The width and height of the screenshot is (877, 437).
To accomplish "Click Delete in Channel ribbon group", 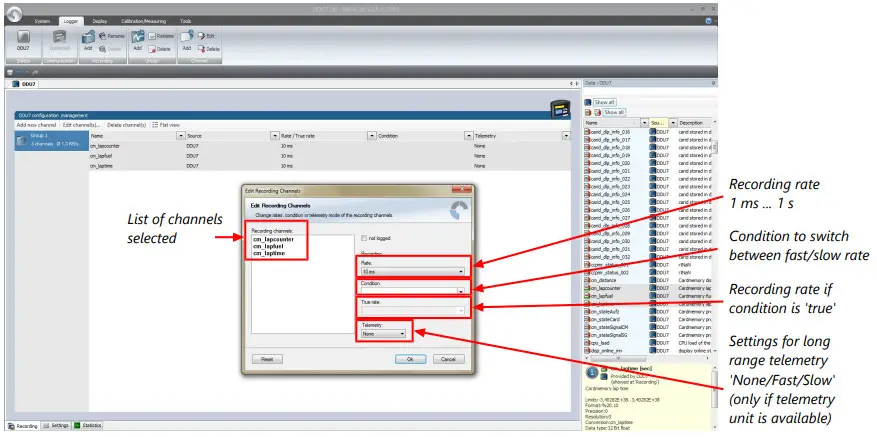I will (209, 49).
